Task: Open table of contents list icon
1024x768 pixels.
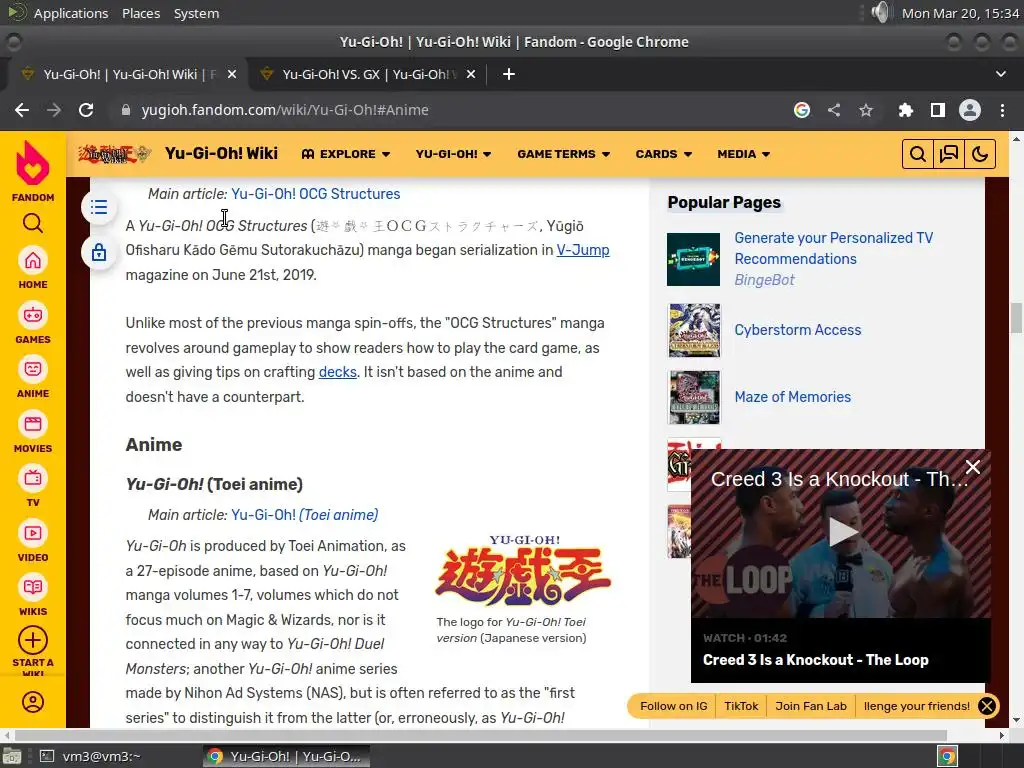Action: [x=99, y=208]
